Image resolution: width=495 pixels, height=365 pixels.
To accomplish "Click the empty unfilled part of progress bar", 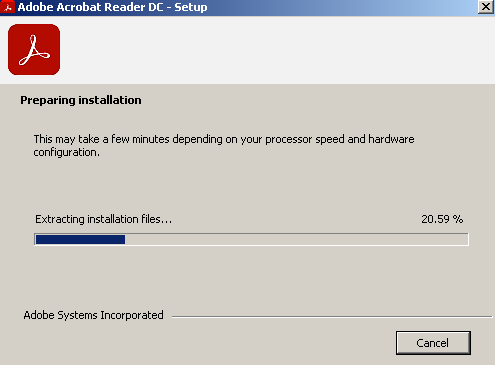I will click(296, 239).
